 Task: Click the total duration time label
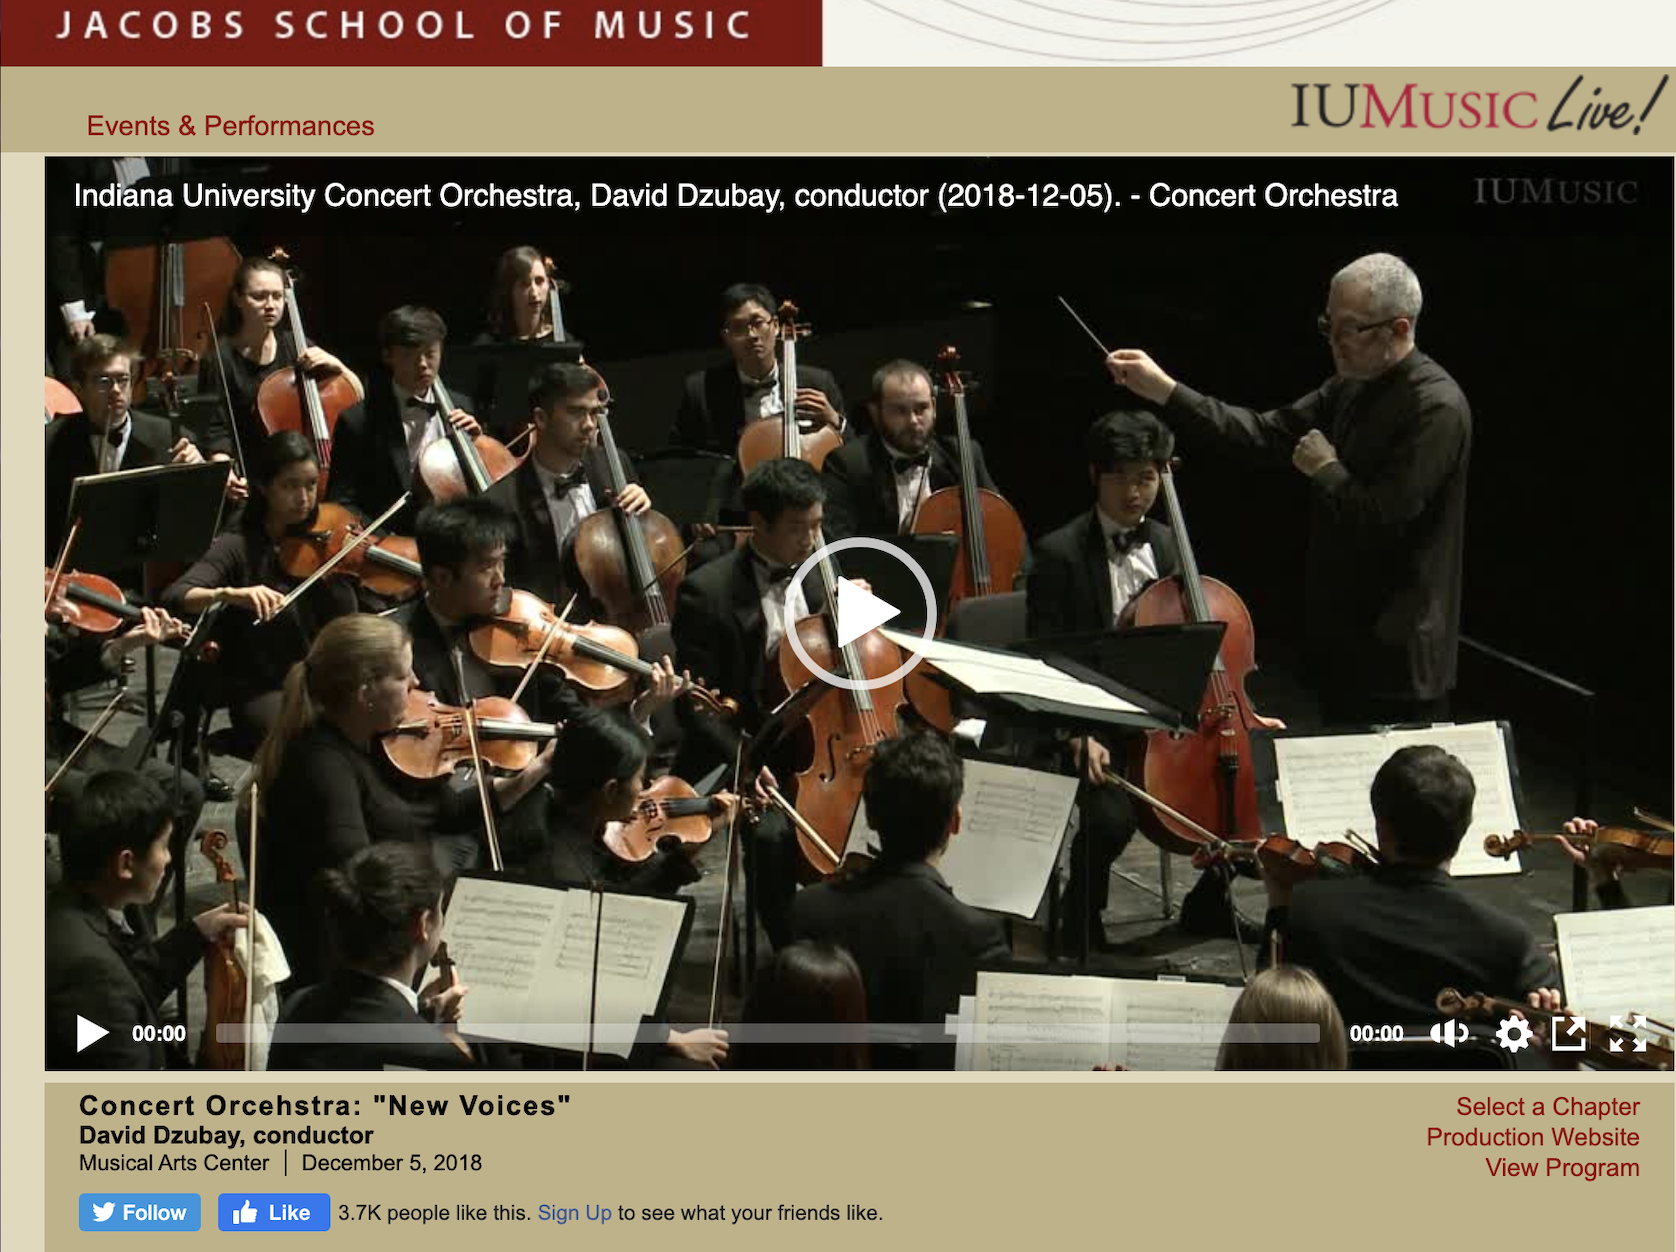(x=1376, y=1034)
